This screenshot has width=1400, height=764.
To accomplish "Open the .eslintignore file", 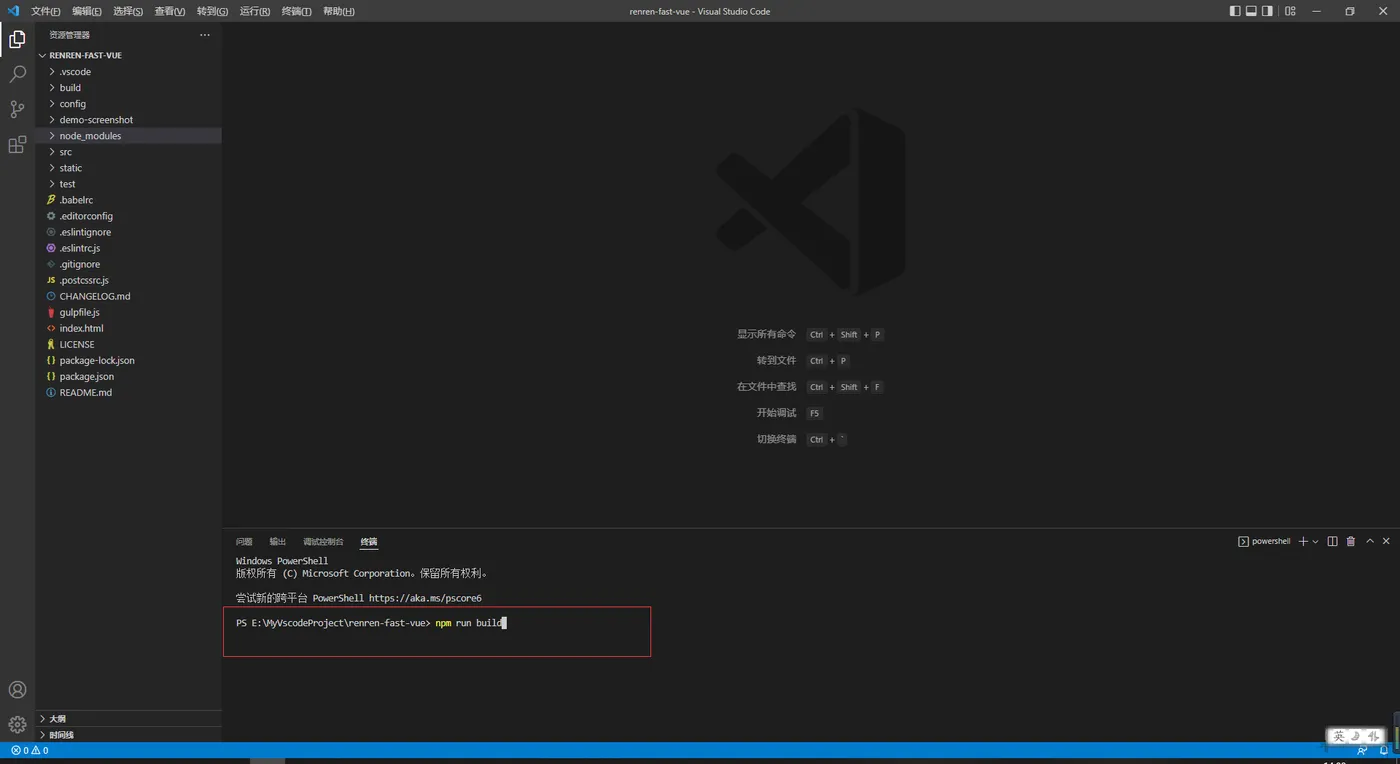I will [x=128, y=232].
